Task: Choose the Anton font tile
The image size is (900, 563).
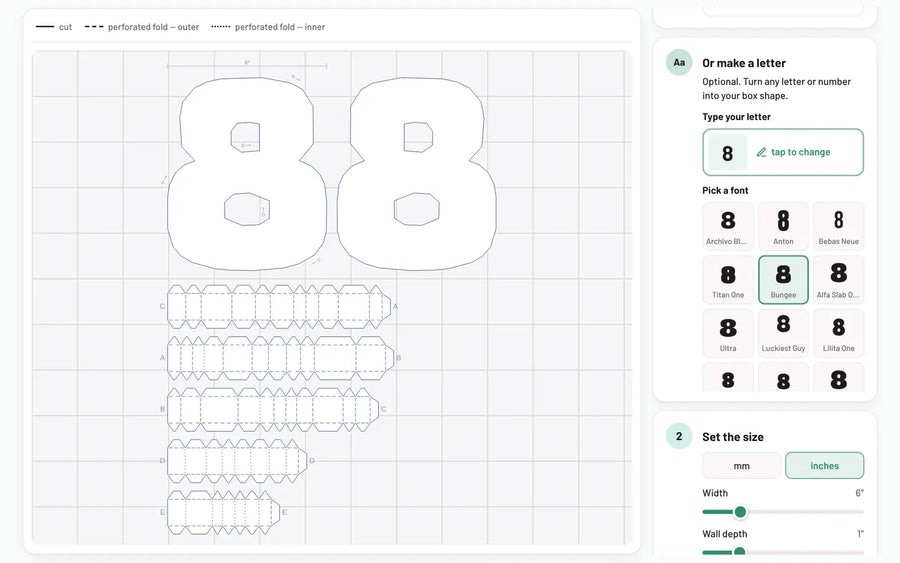Action: [x=783, y=226]
